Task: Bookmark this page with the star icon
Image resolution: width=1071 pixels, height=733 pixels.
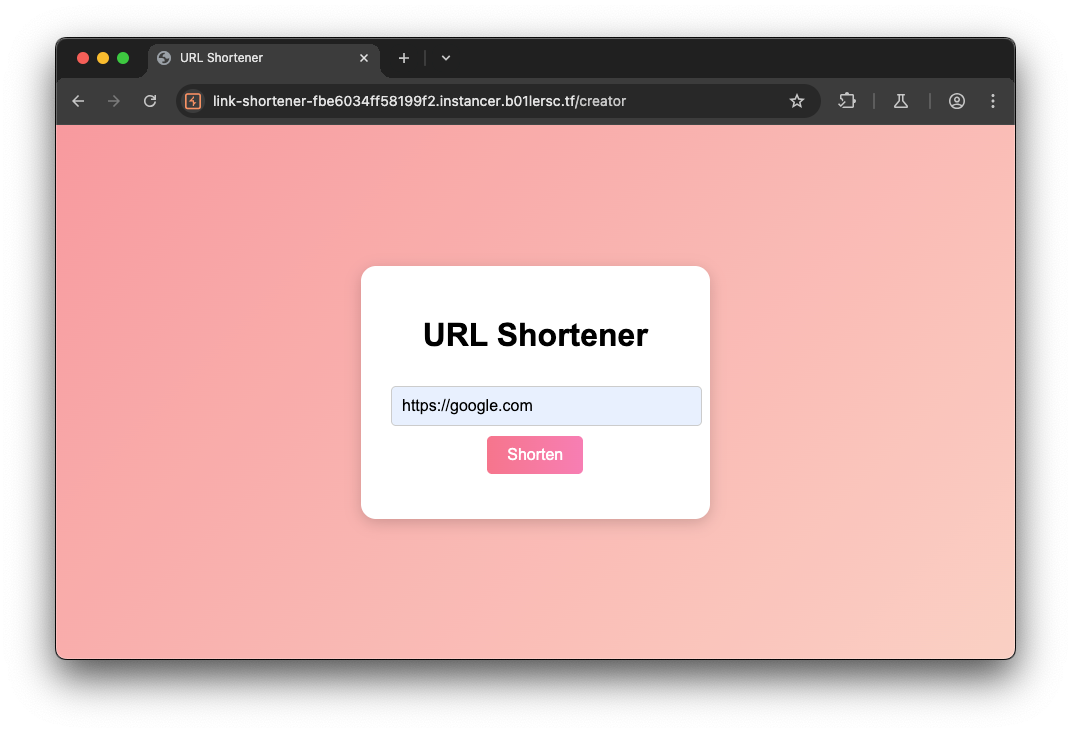Action: [796, 101]
